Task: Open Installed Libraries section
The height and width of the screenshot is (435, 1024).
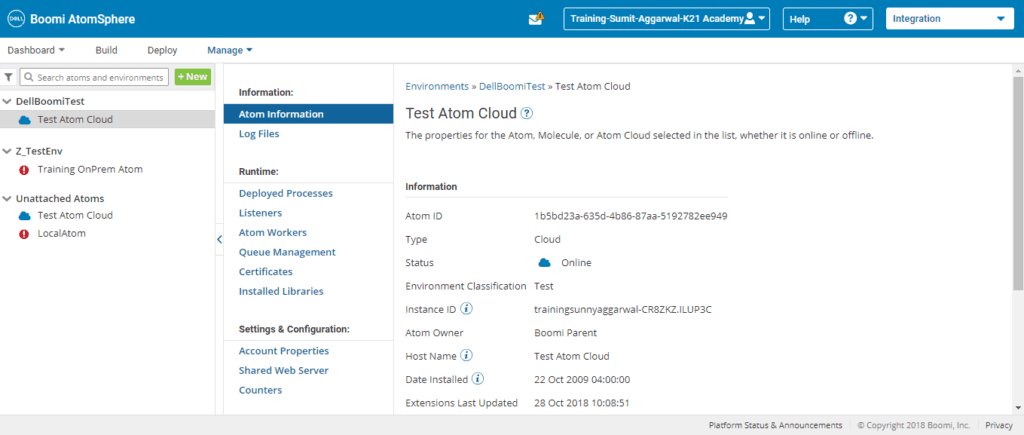Action: click(x=281, y=291)
